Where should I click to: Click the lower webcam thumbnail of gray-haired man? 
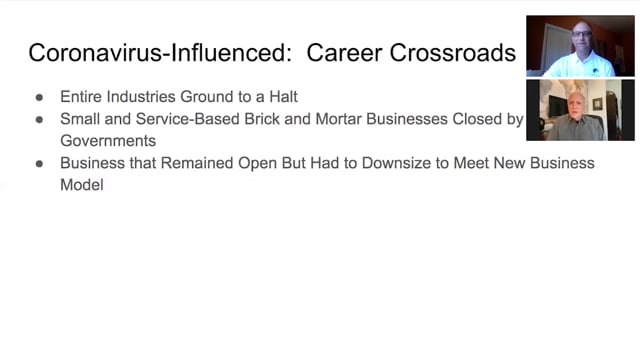[x=580, y=110]
